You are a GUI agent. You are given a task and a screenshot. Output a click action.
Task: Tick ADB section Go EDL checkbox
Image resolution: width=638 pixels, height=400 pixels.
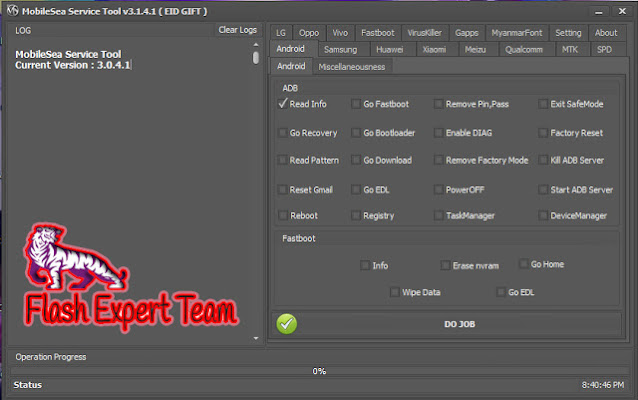pos(356,189)
